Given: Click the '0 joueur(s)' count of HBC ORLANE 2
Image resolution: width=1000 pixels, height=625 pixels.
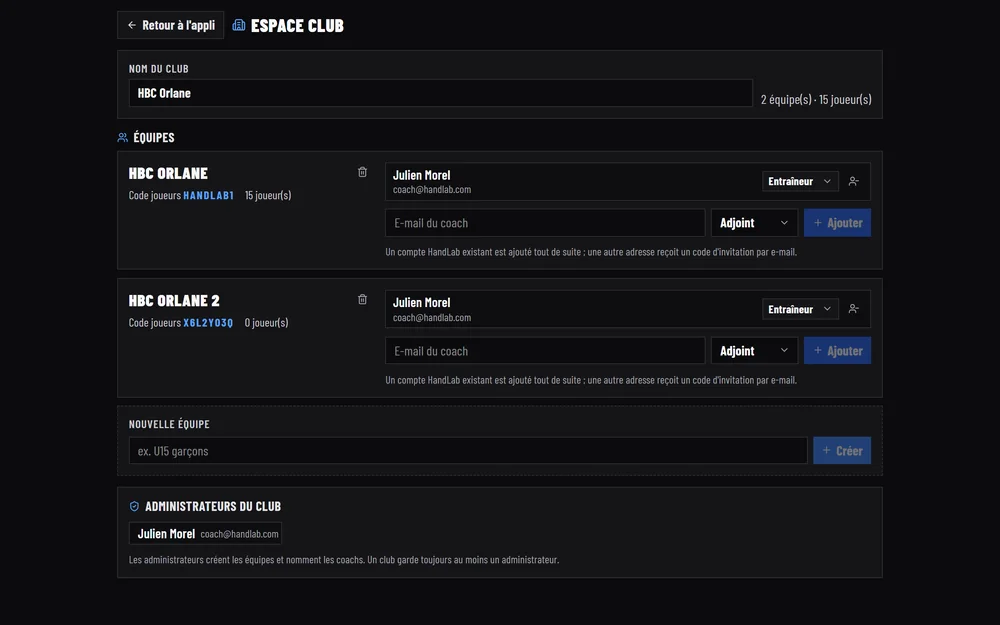Looking at the screenshot, I should coord(267,323).
